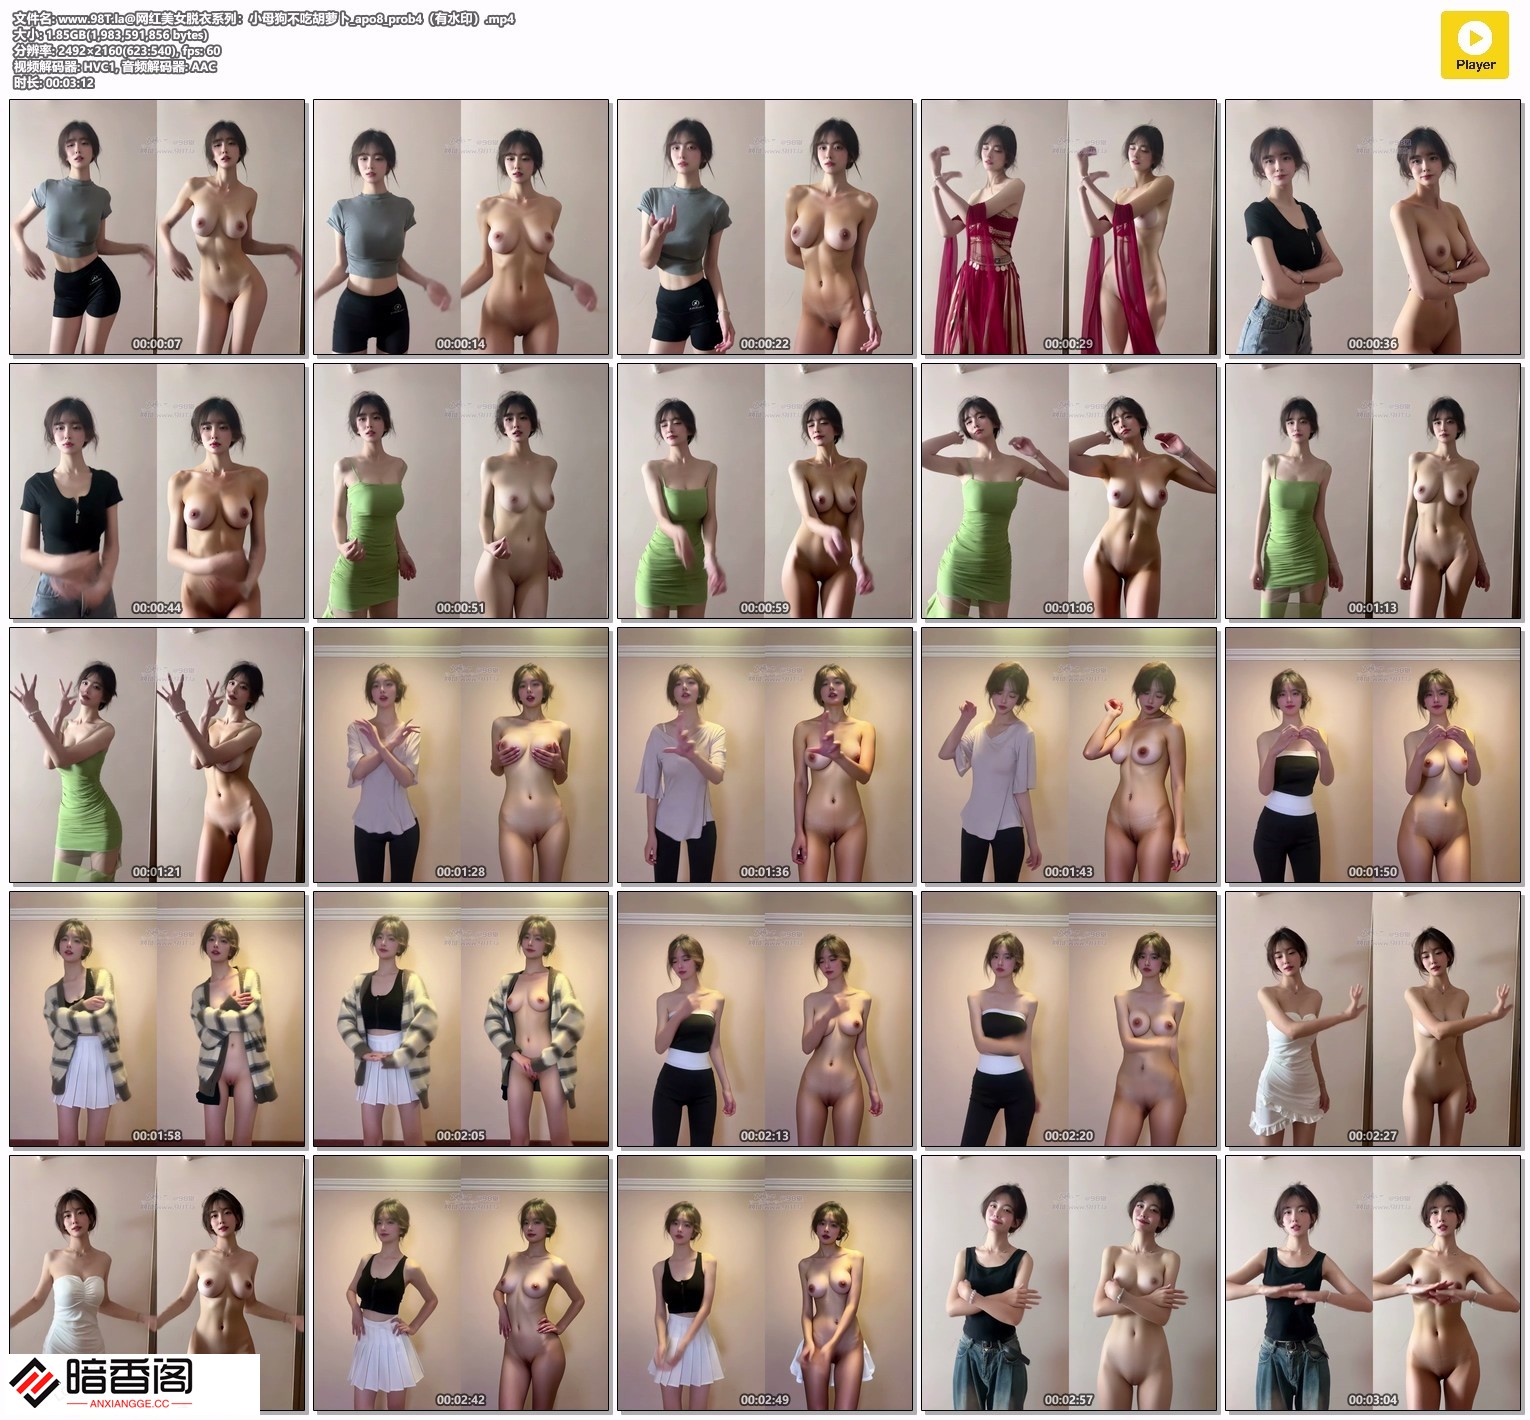
Task: Click the file size info line
Action: point(111,35)
